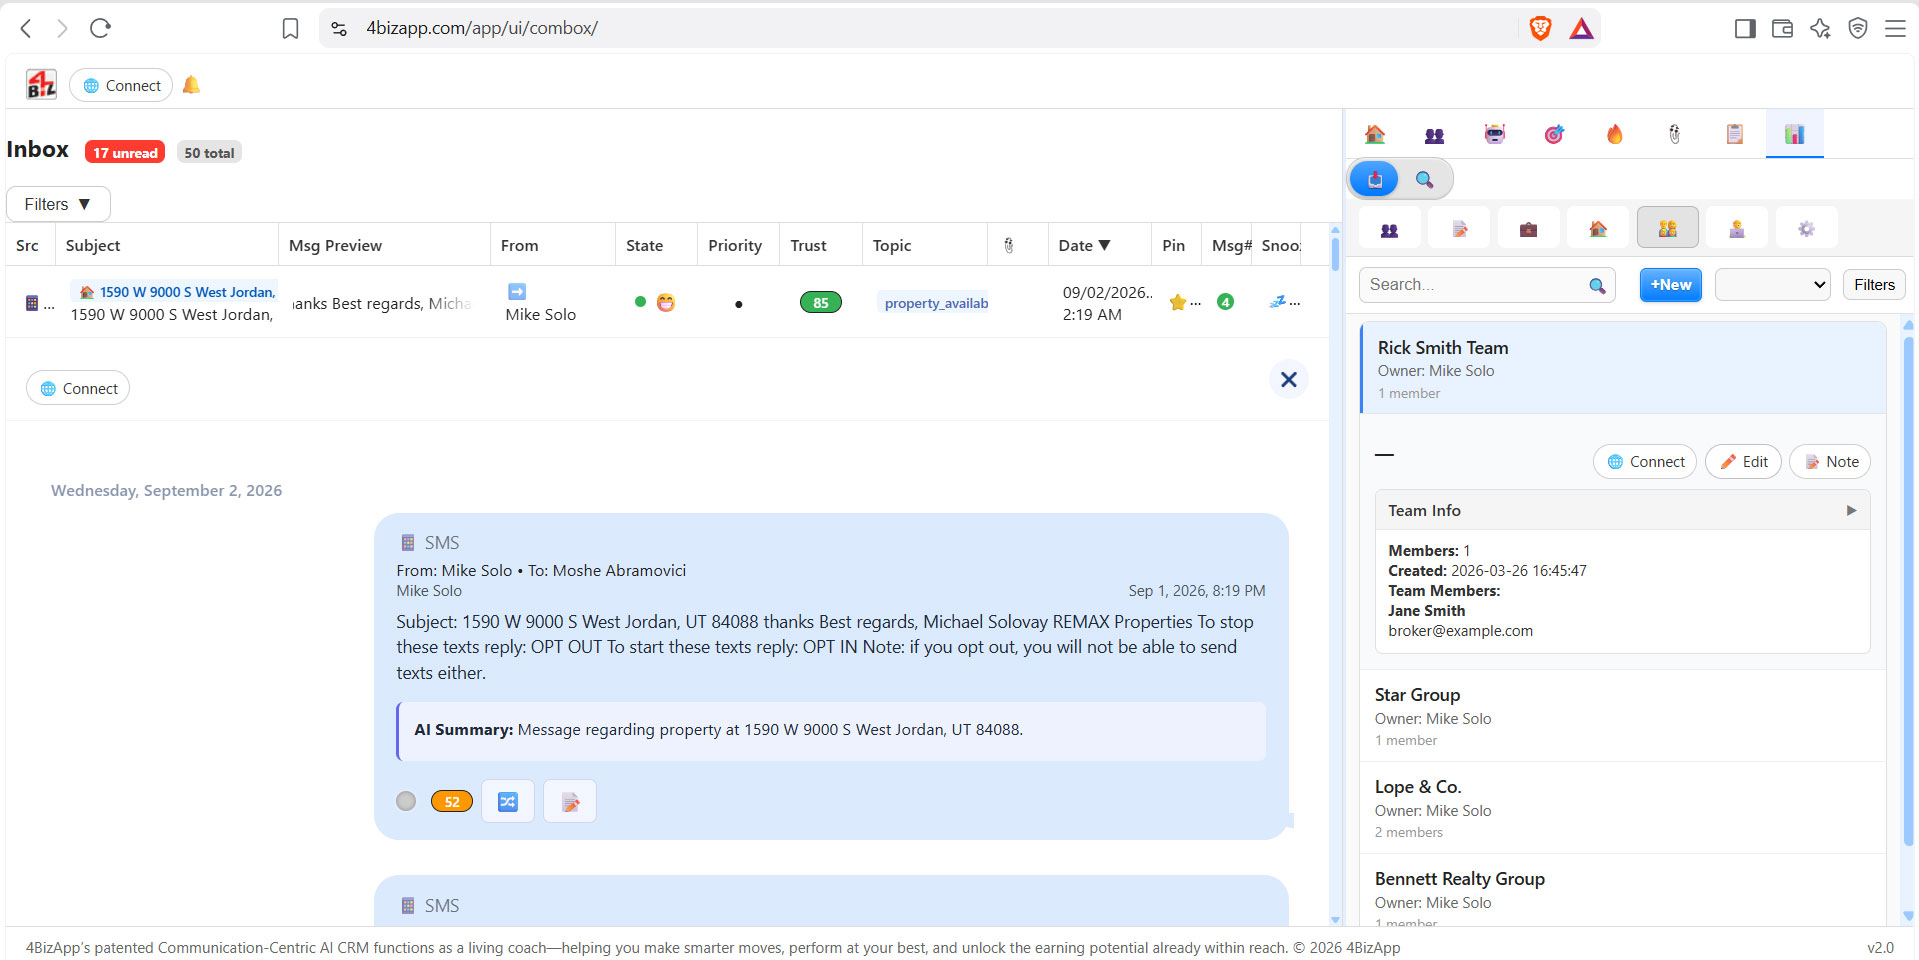Viewport: 1919px width, 960px height.
Task: Toggle the gray status circle on SMS message
Action: (406, 801)
